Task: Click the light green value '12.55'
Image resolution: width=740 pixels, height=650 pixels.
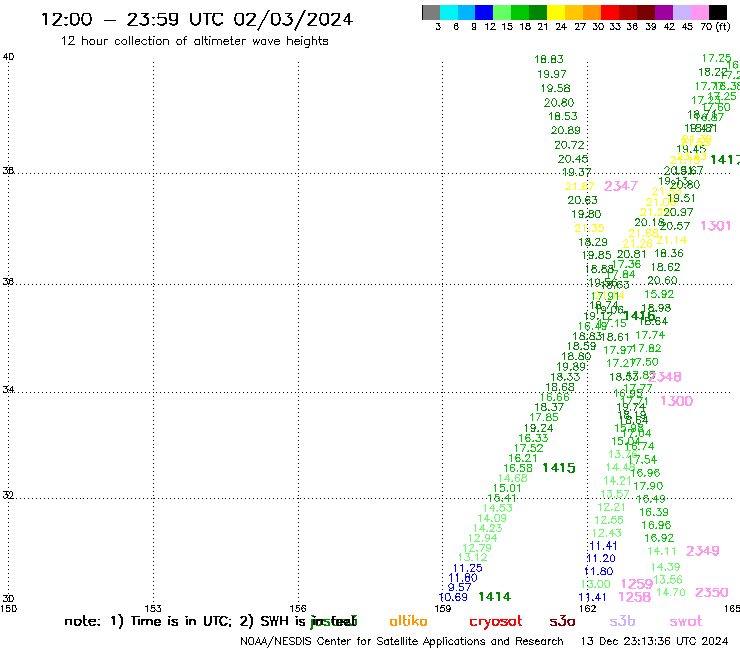Action: [x=609, y=520]
